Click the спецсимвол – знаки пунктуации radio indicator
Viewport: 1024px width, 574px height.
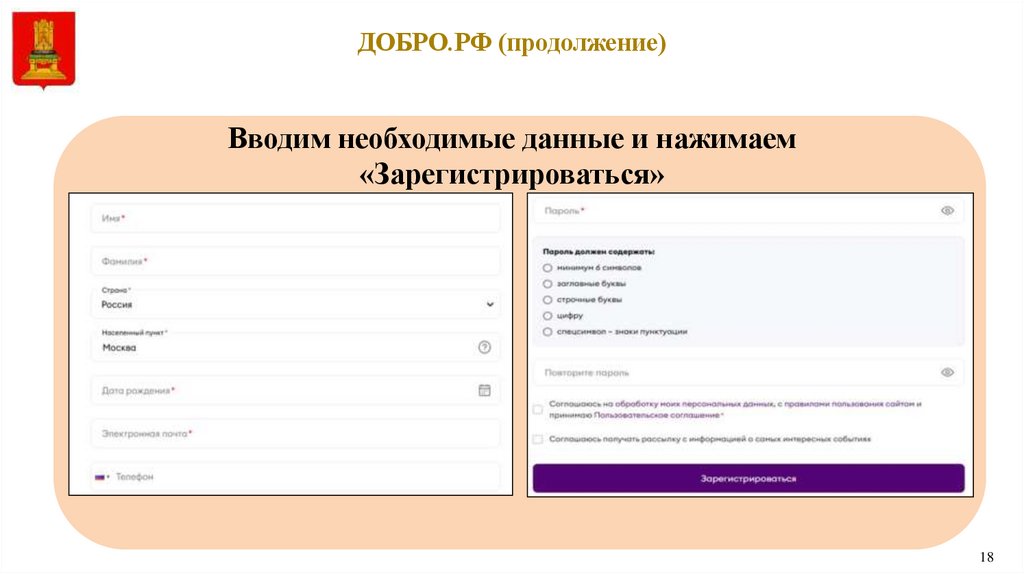547,332
